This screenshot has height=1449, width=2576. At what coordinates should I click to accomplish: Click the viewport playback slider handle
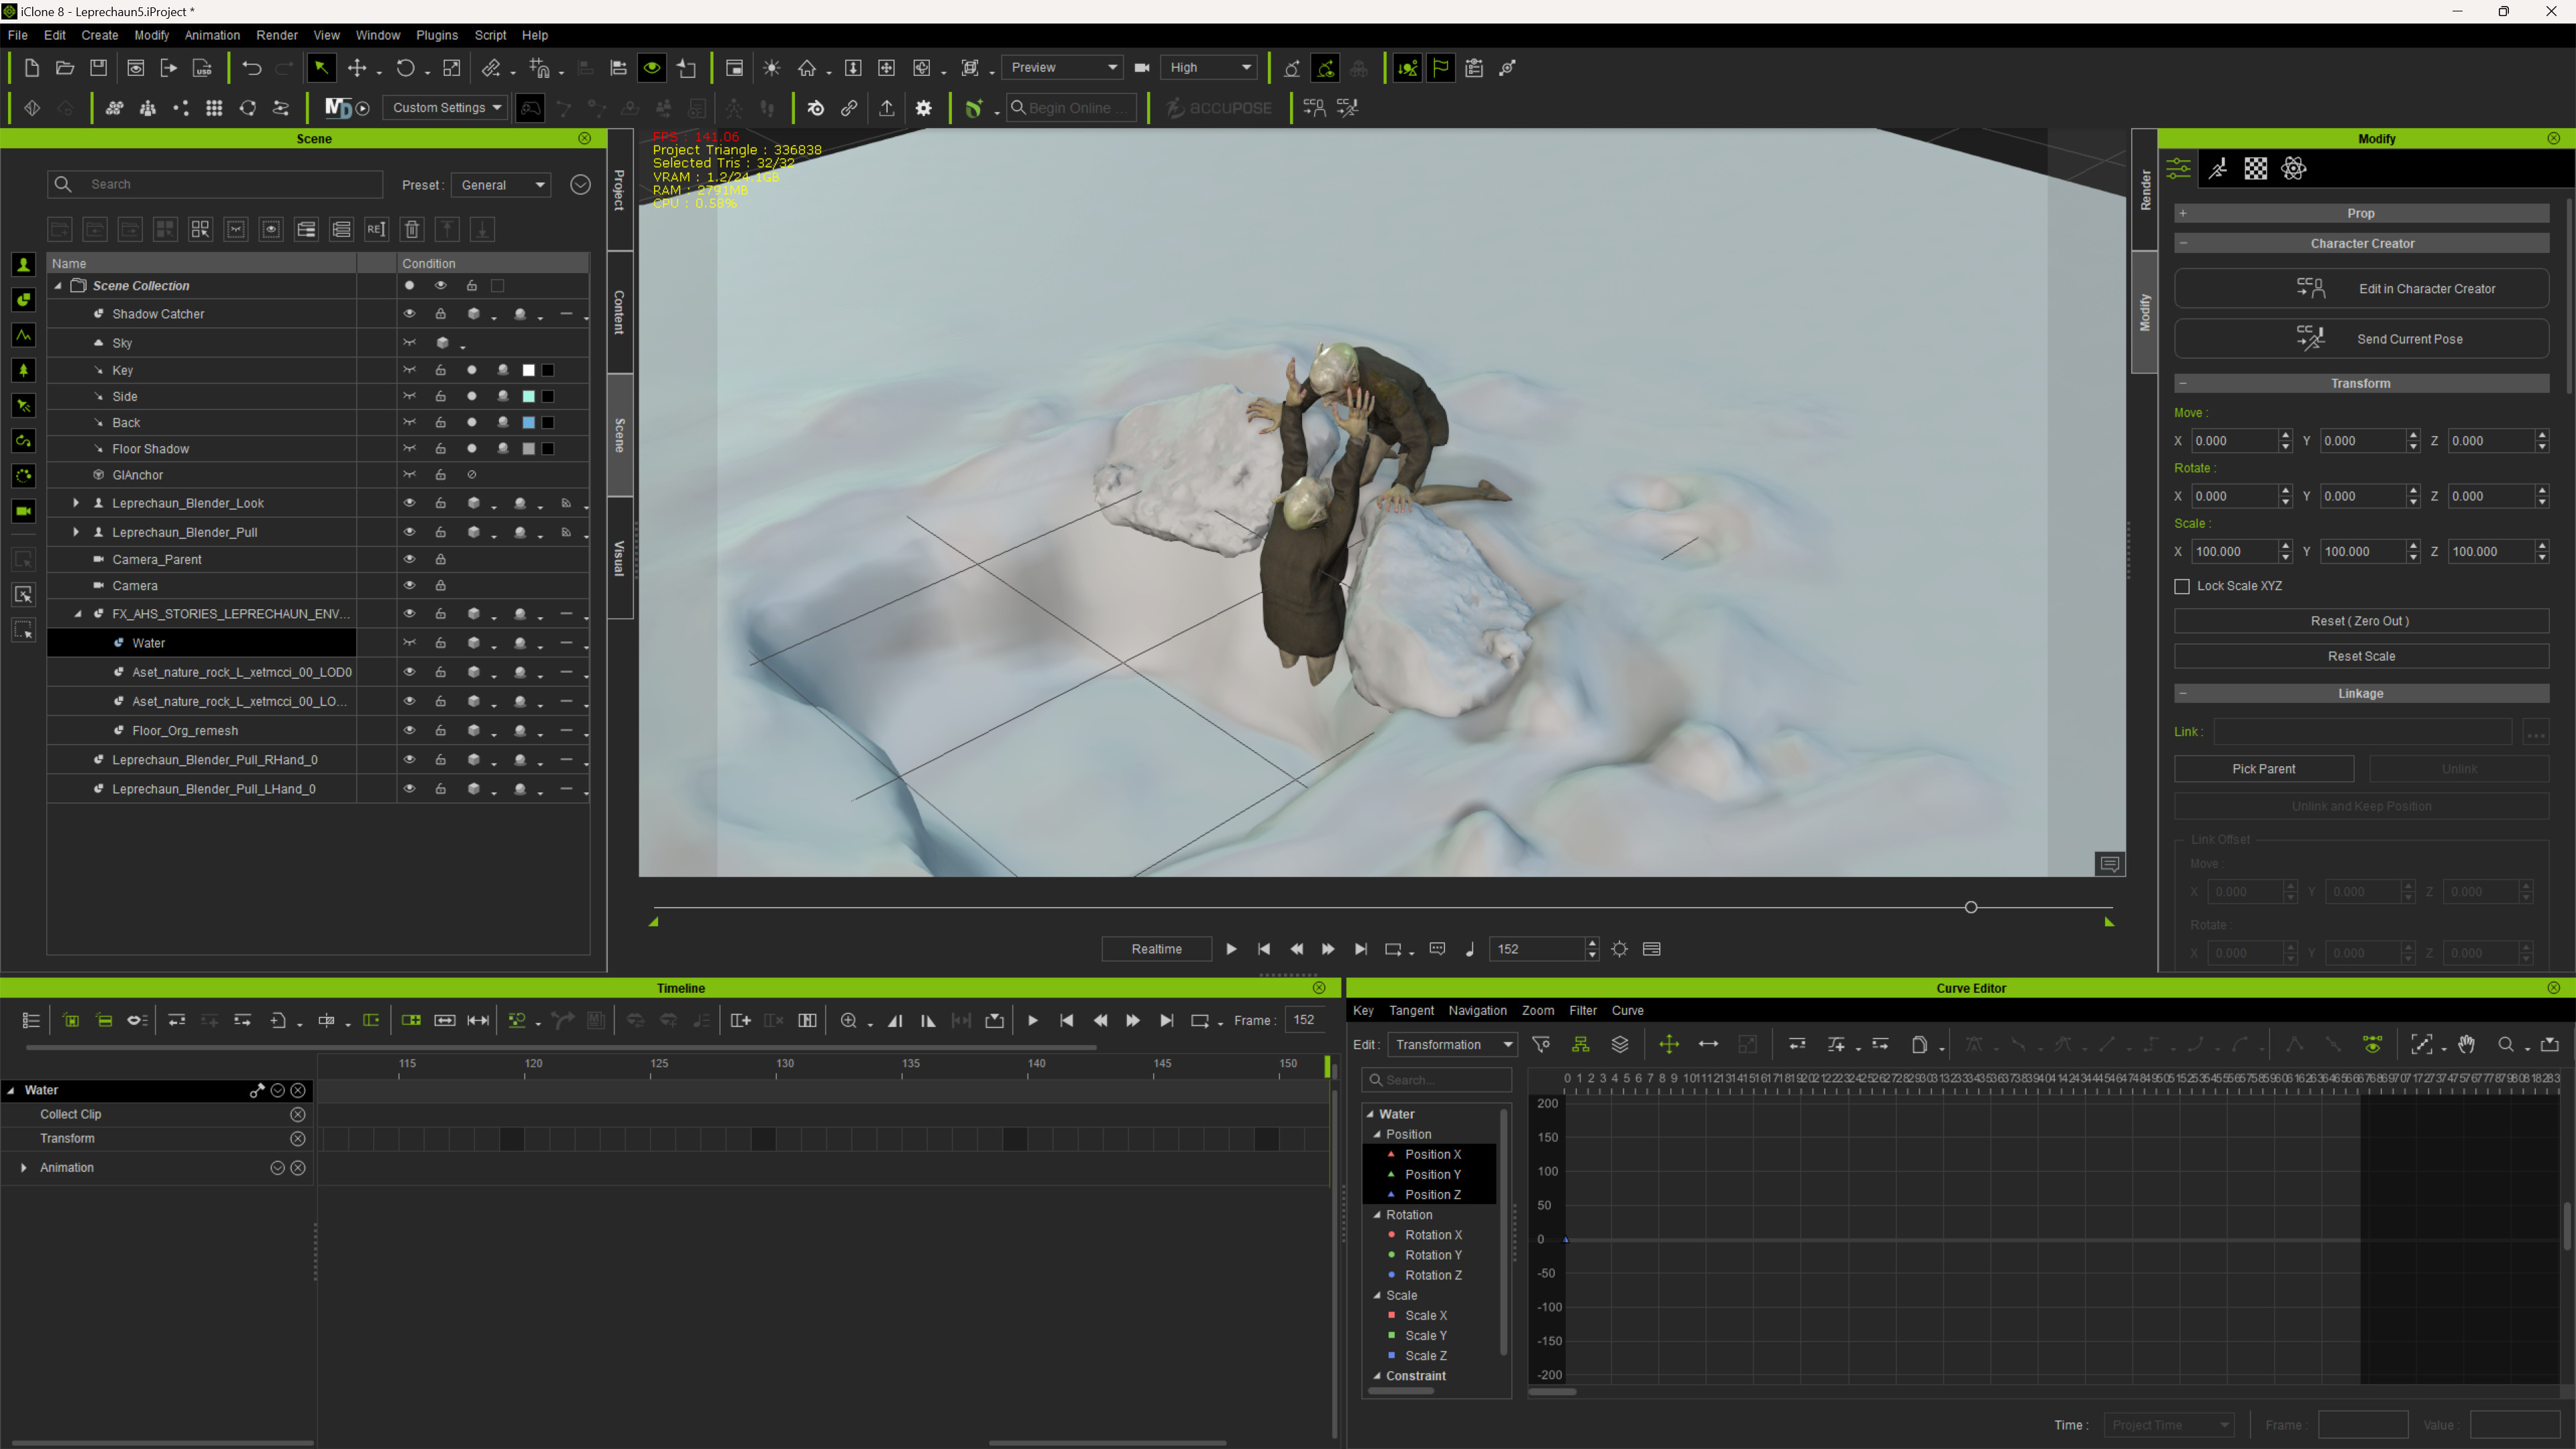(1971, 908)
